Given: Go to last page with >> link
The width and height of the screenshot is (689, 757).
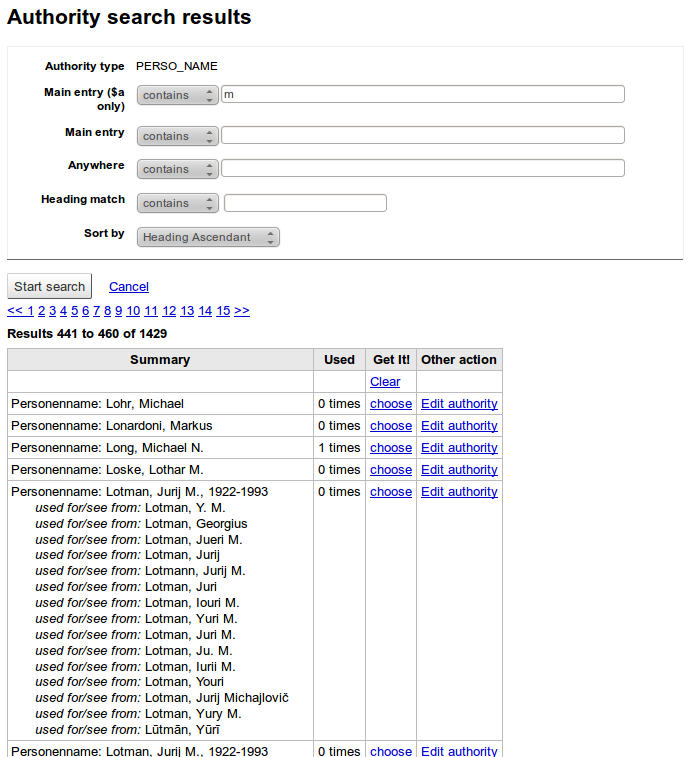Looking at the screenshot, I should (242, 311).
